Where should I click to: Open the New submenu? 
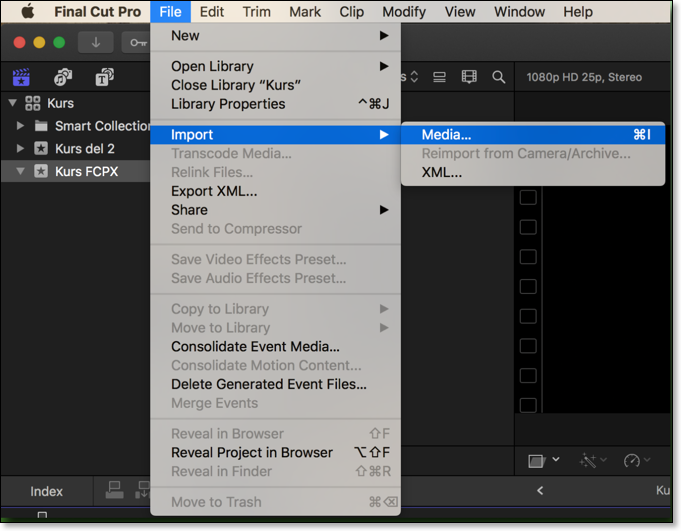275,36
